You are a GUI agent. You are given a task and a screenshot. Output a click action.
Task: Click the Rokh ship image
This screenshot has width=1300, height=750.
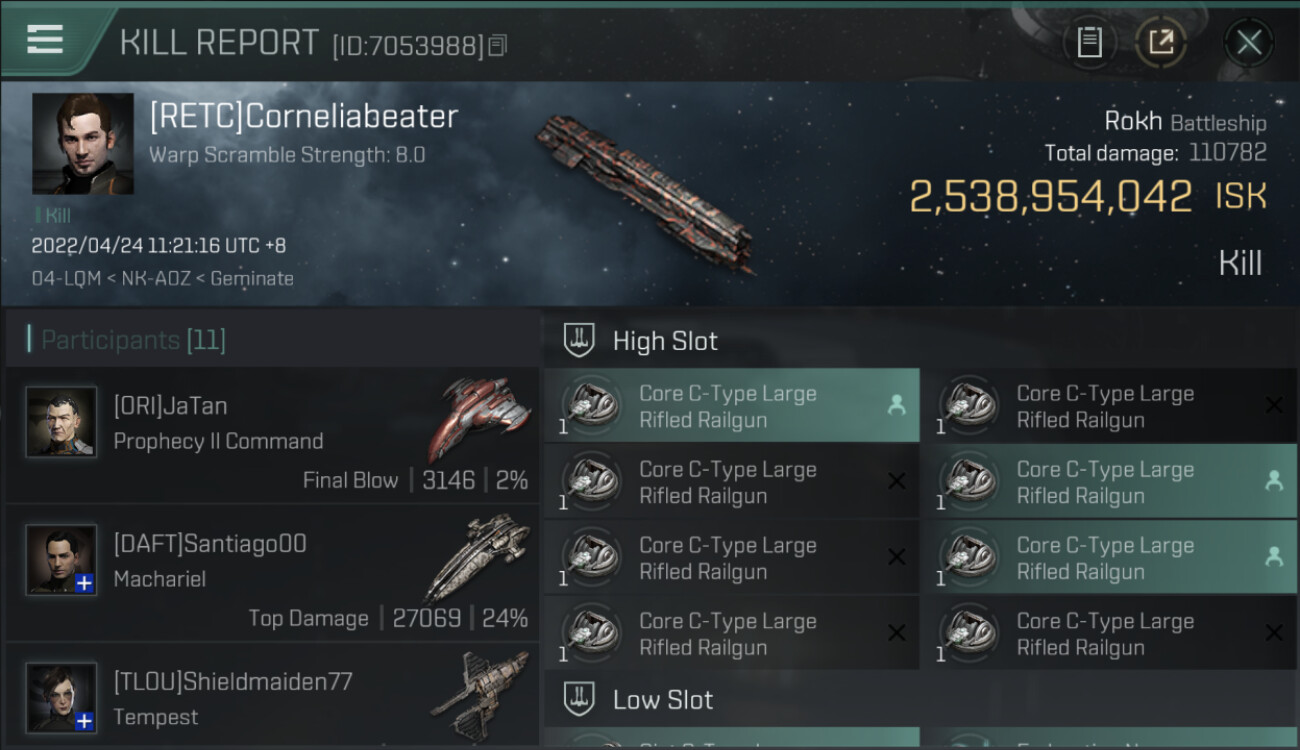tap(645, 193)
